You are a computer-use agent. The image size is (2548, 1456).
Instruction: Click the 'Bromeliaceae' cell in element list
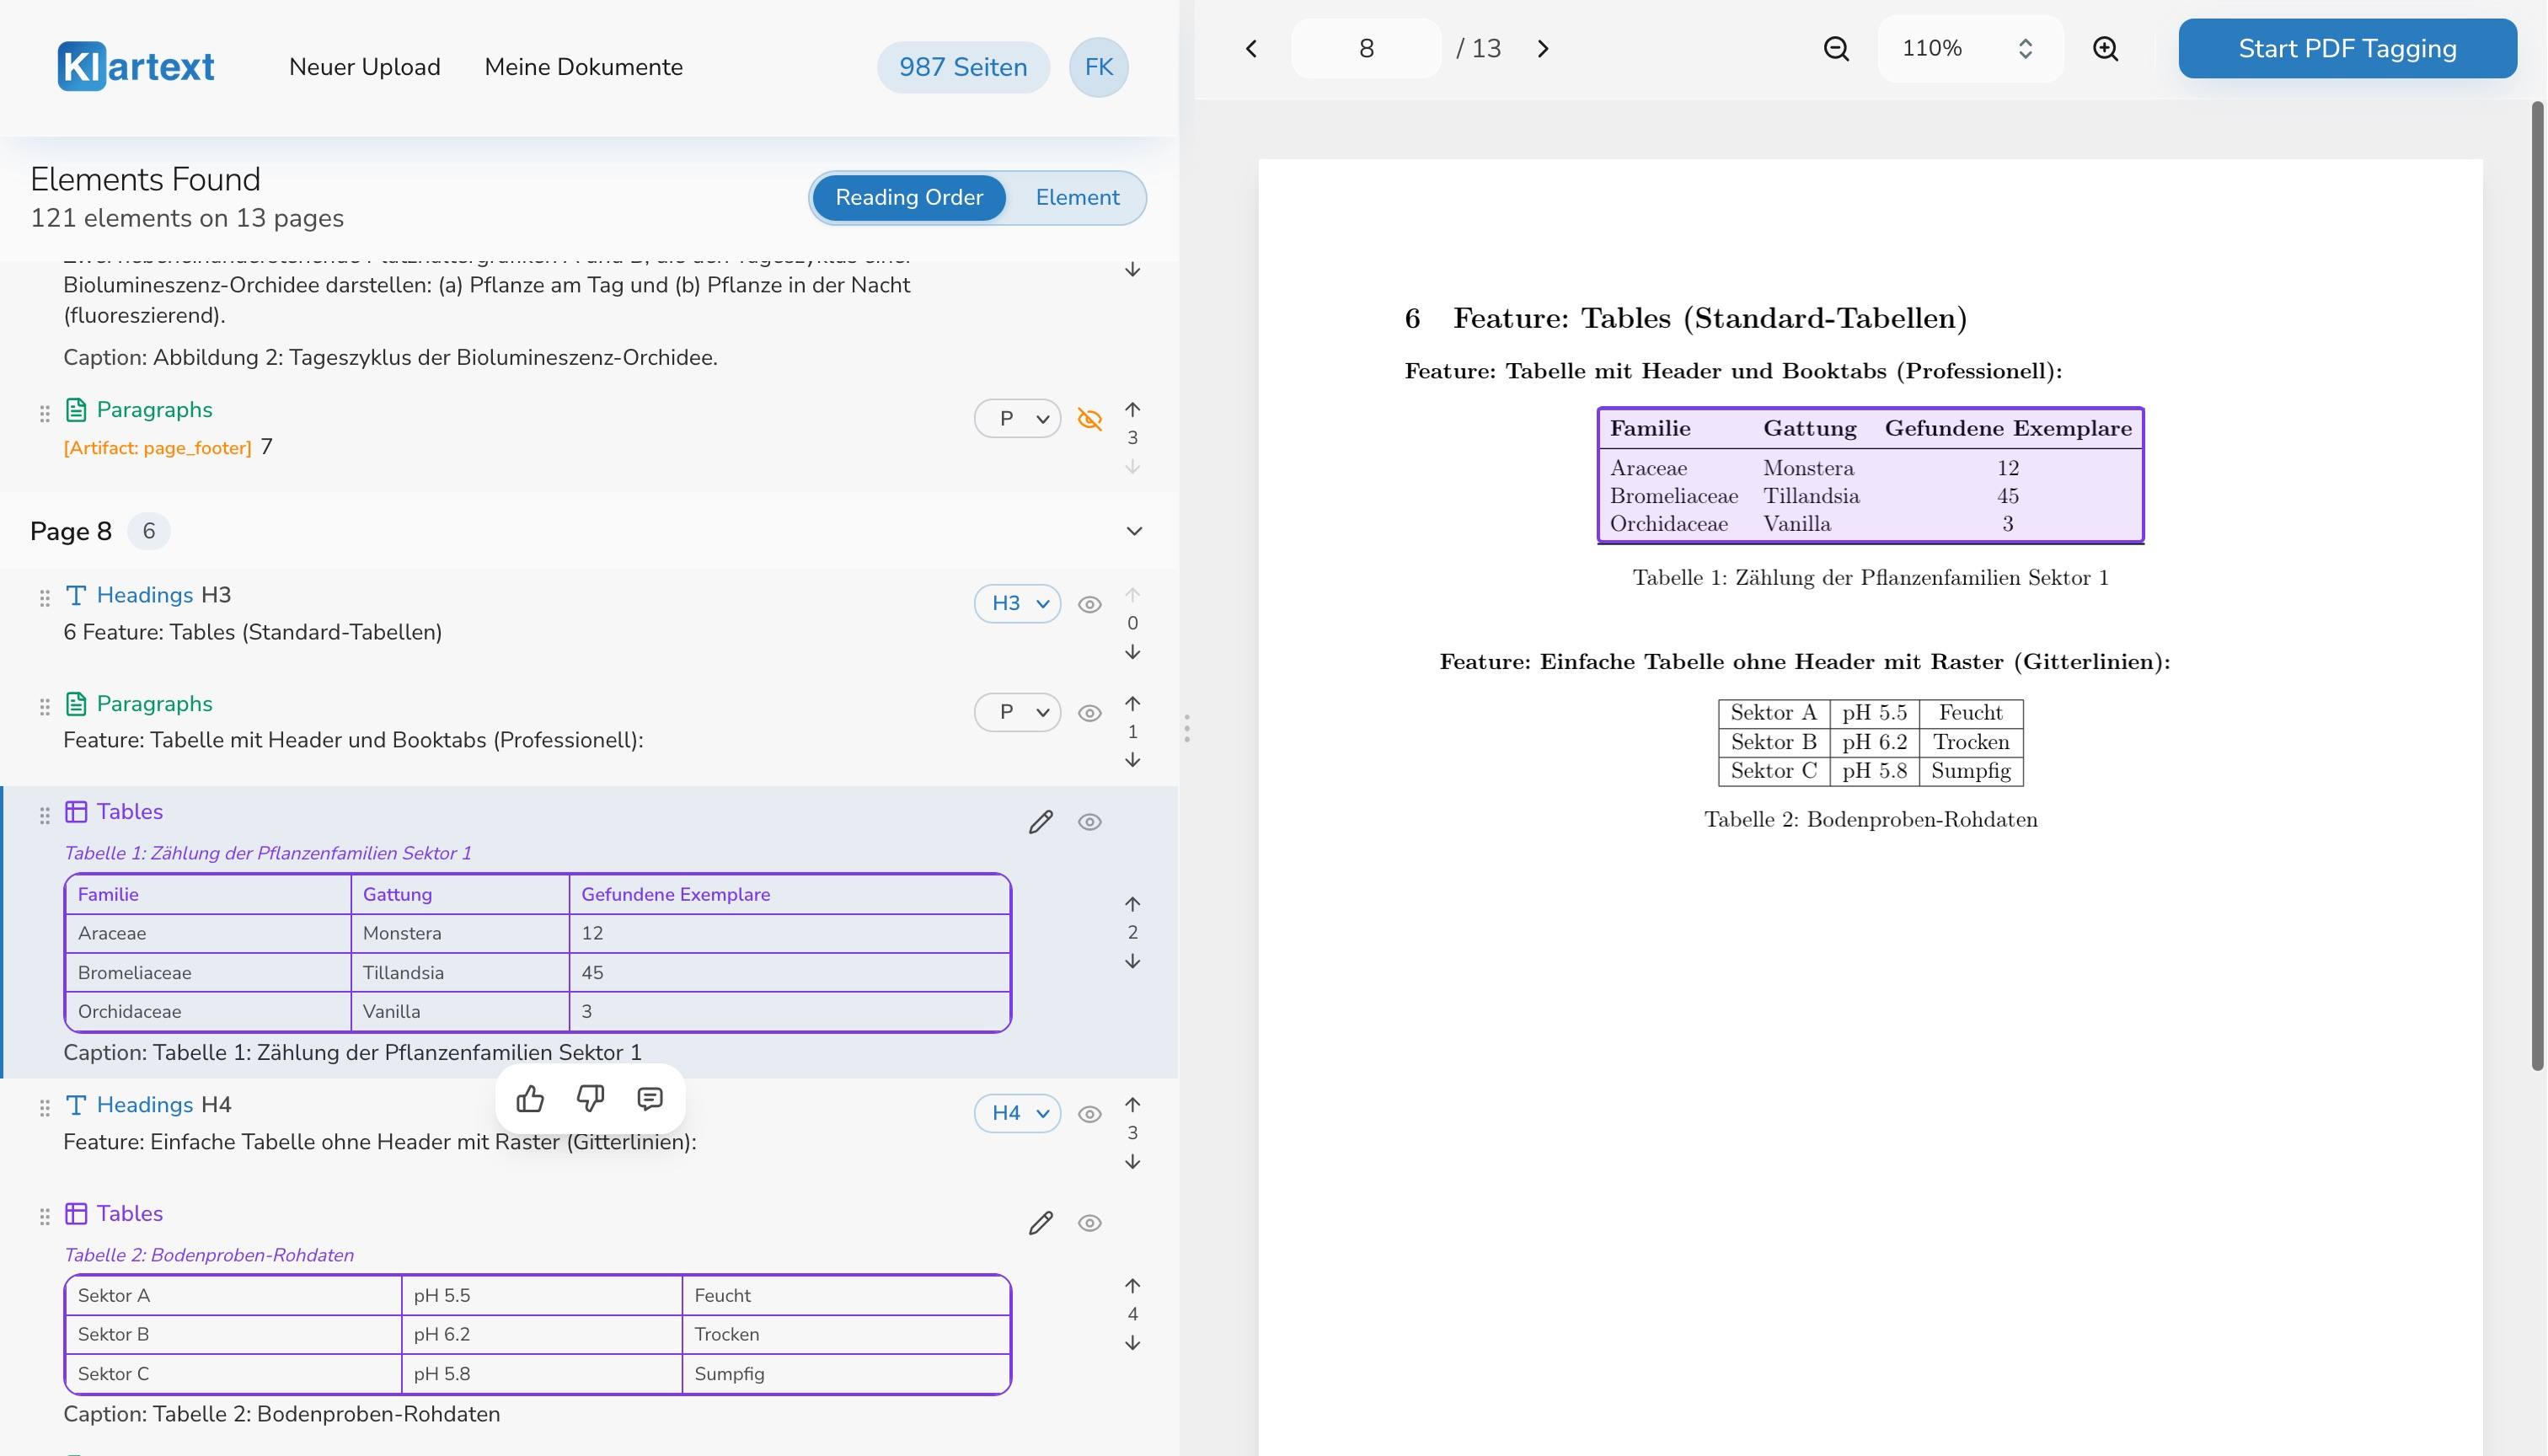[208, 973]
